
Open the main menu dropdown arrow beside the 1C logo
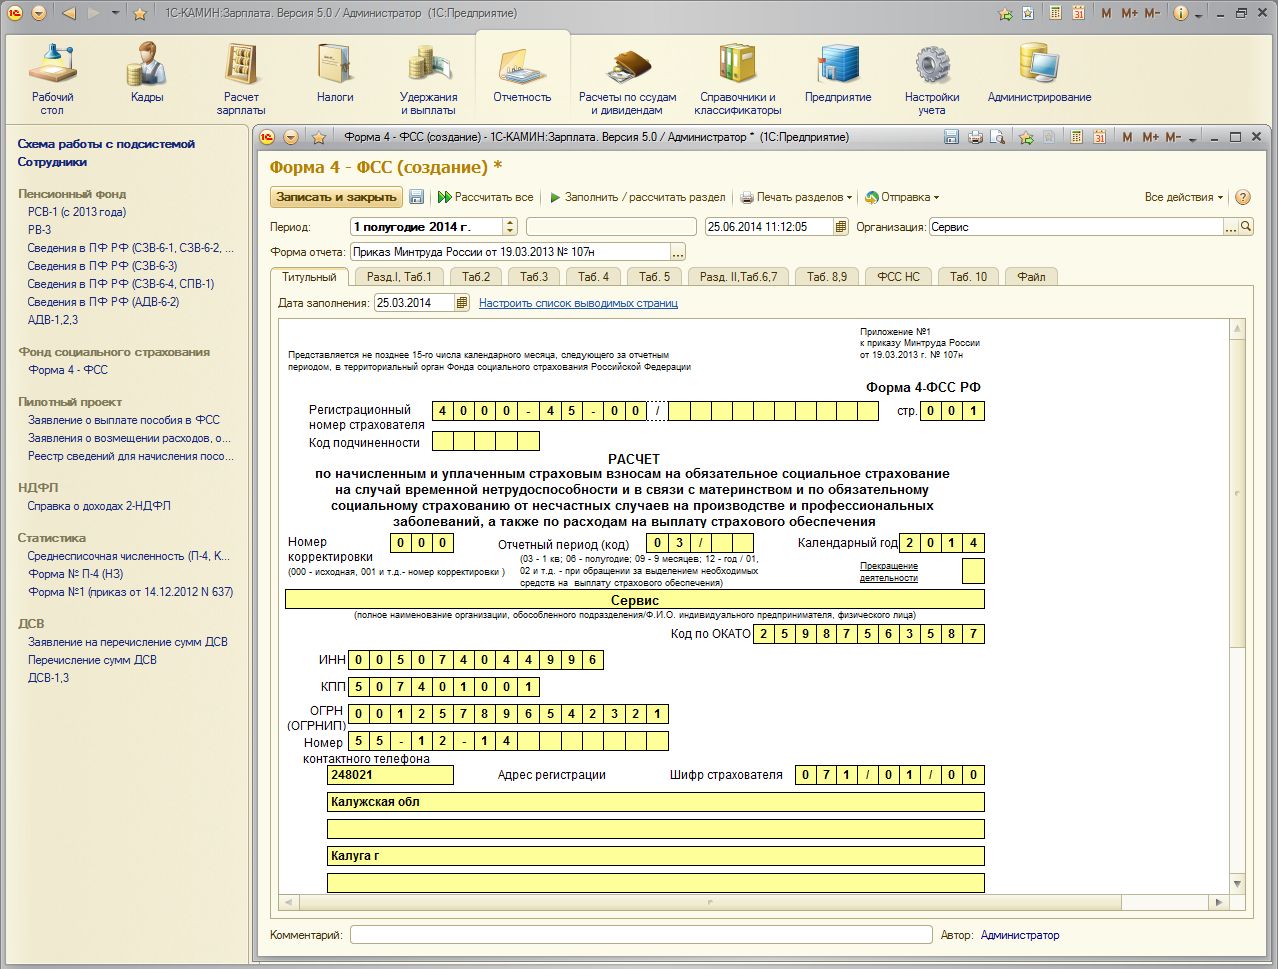click(38, 13)
